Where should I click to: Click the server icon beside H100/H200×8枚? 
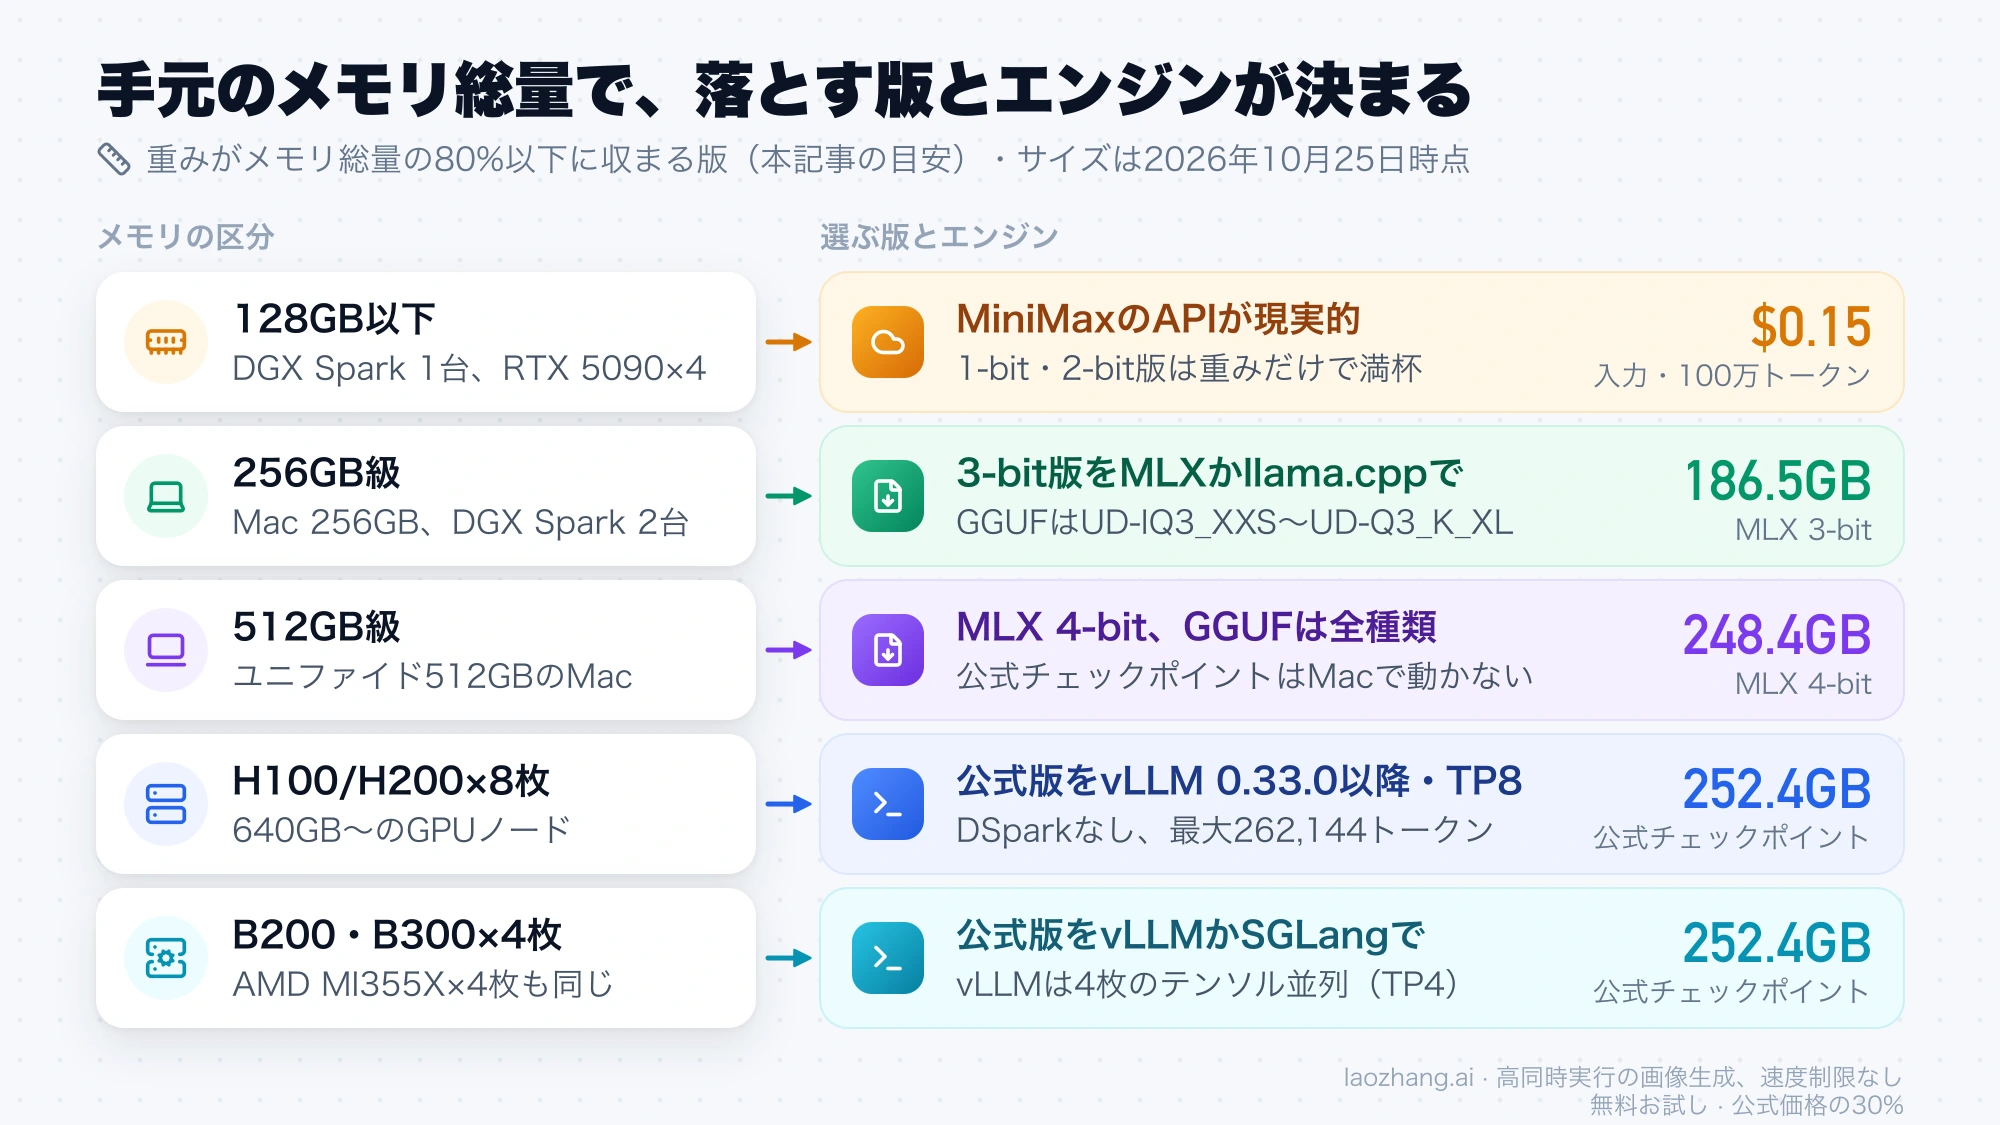166,804
